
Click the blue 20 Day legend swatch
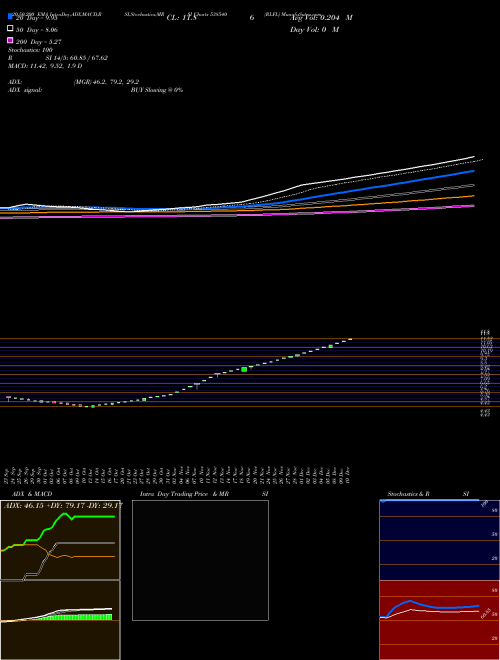[x=10, y=16]
